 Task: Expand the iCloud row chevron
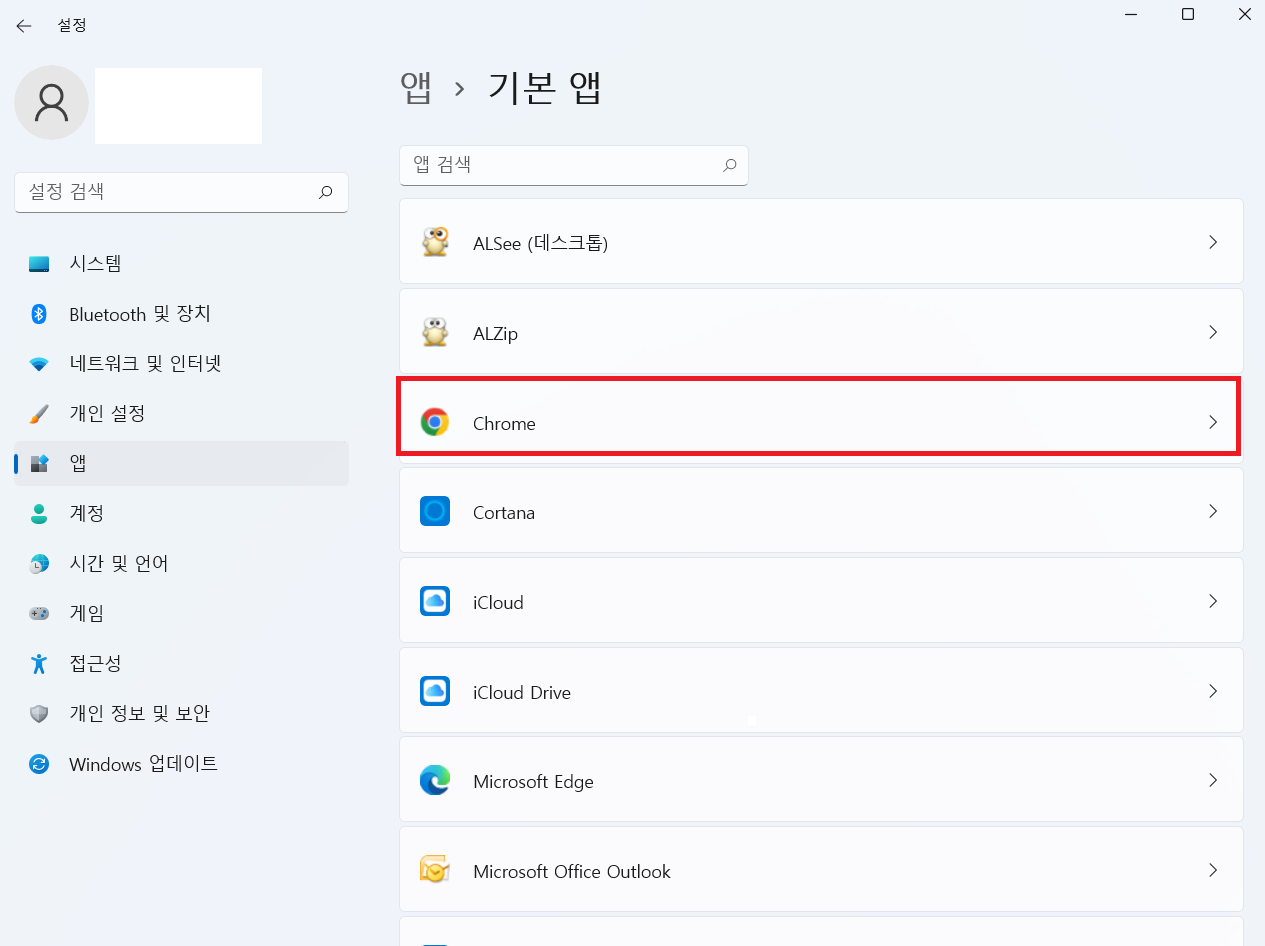pos(1213,601)
